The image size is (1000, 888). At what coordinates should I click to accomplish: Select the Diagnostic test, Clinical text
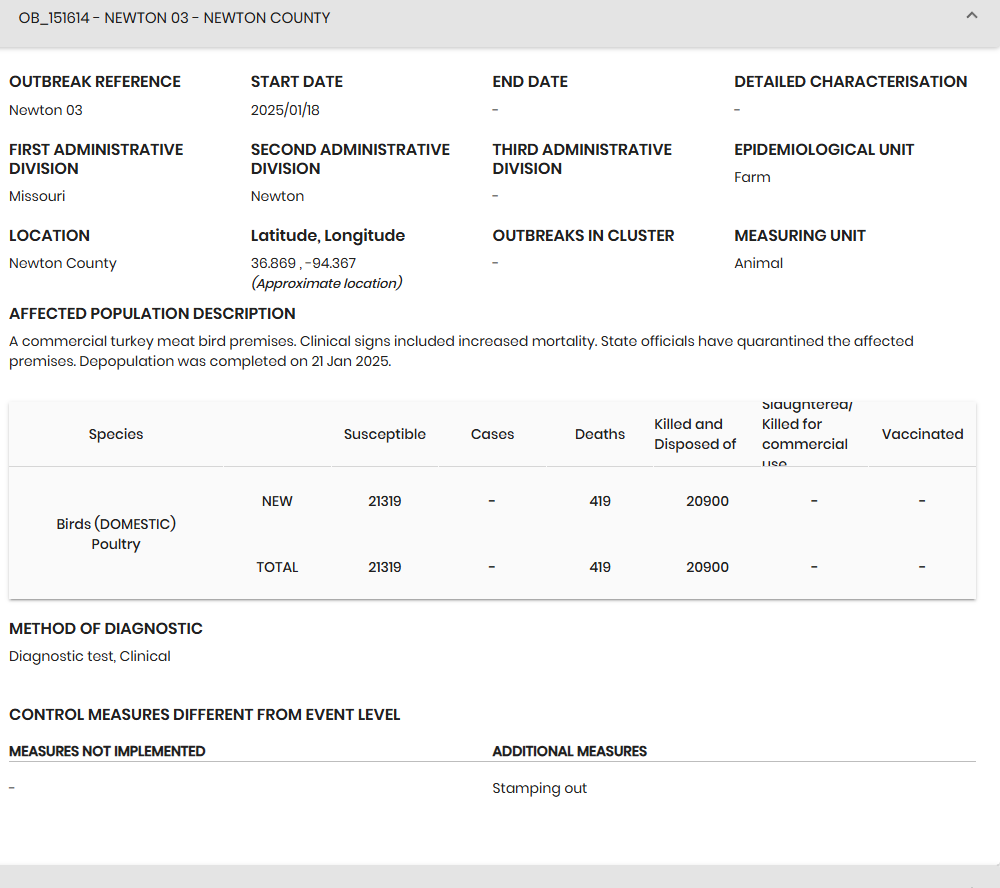point(90,656)
